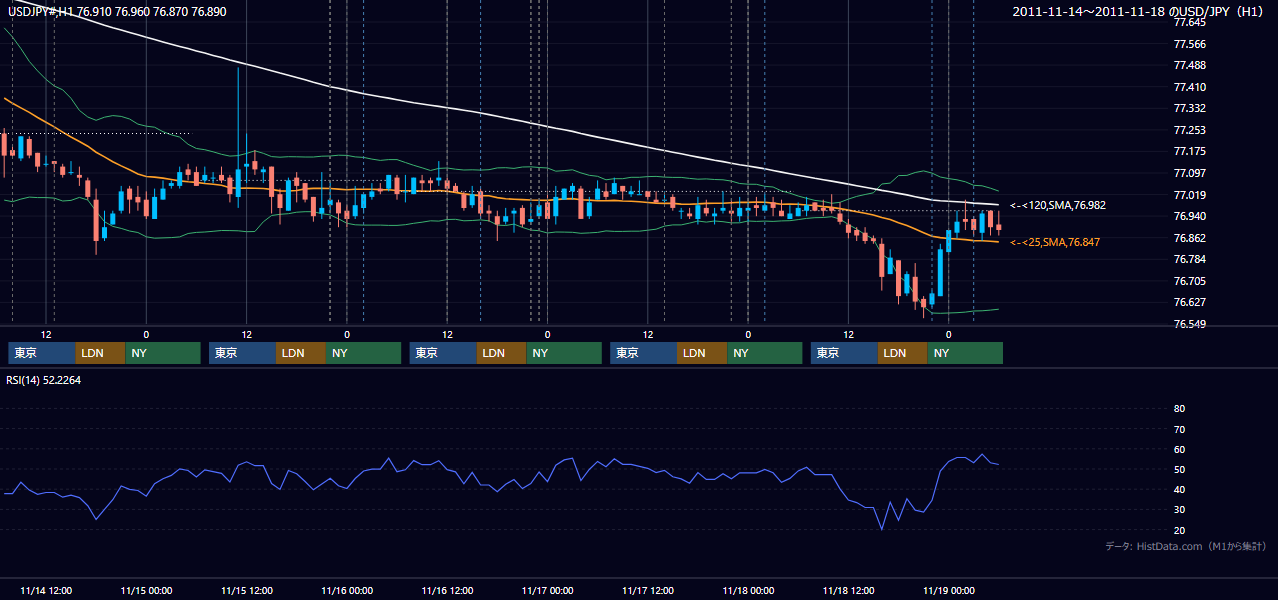Click the 76.784 price axis value
Image resolution: width=1278 pixels, height=600 pixels.
1189,259
